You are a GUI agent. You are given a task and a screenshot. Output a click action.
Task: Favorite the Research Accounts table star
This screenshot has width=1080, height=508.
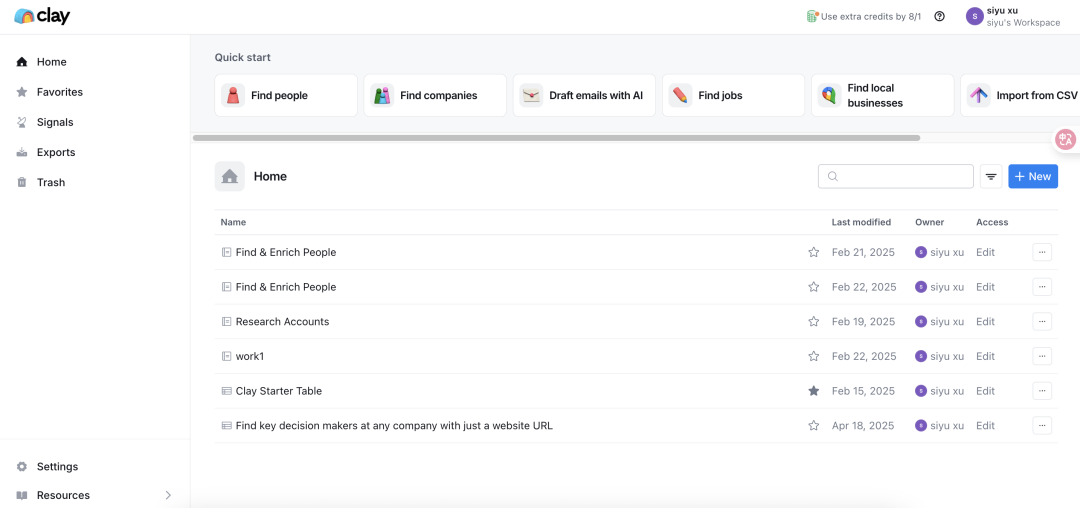[x=813, y=322]
